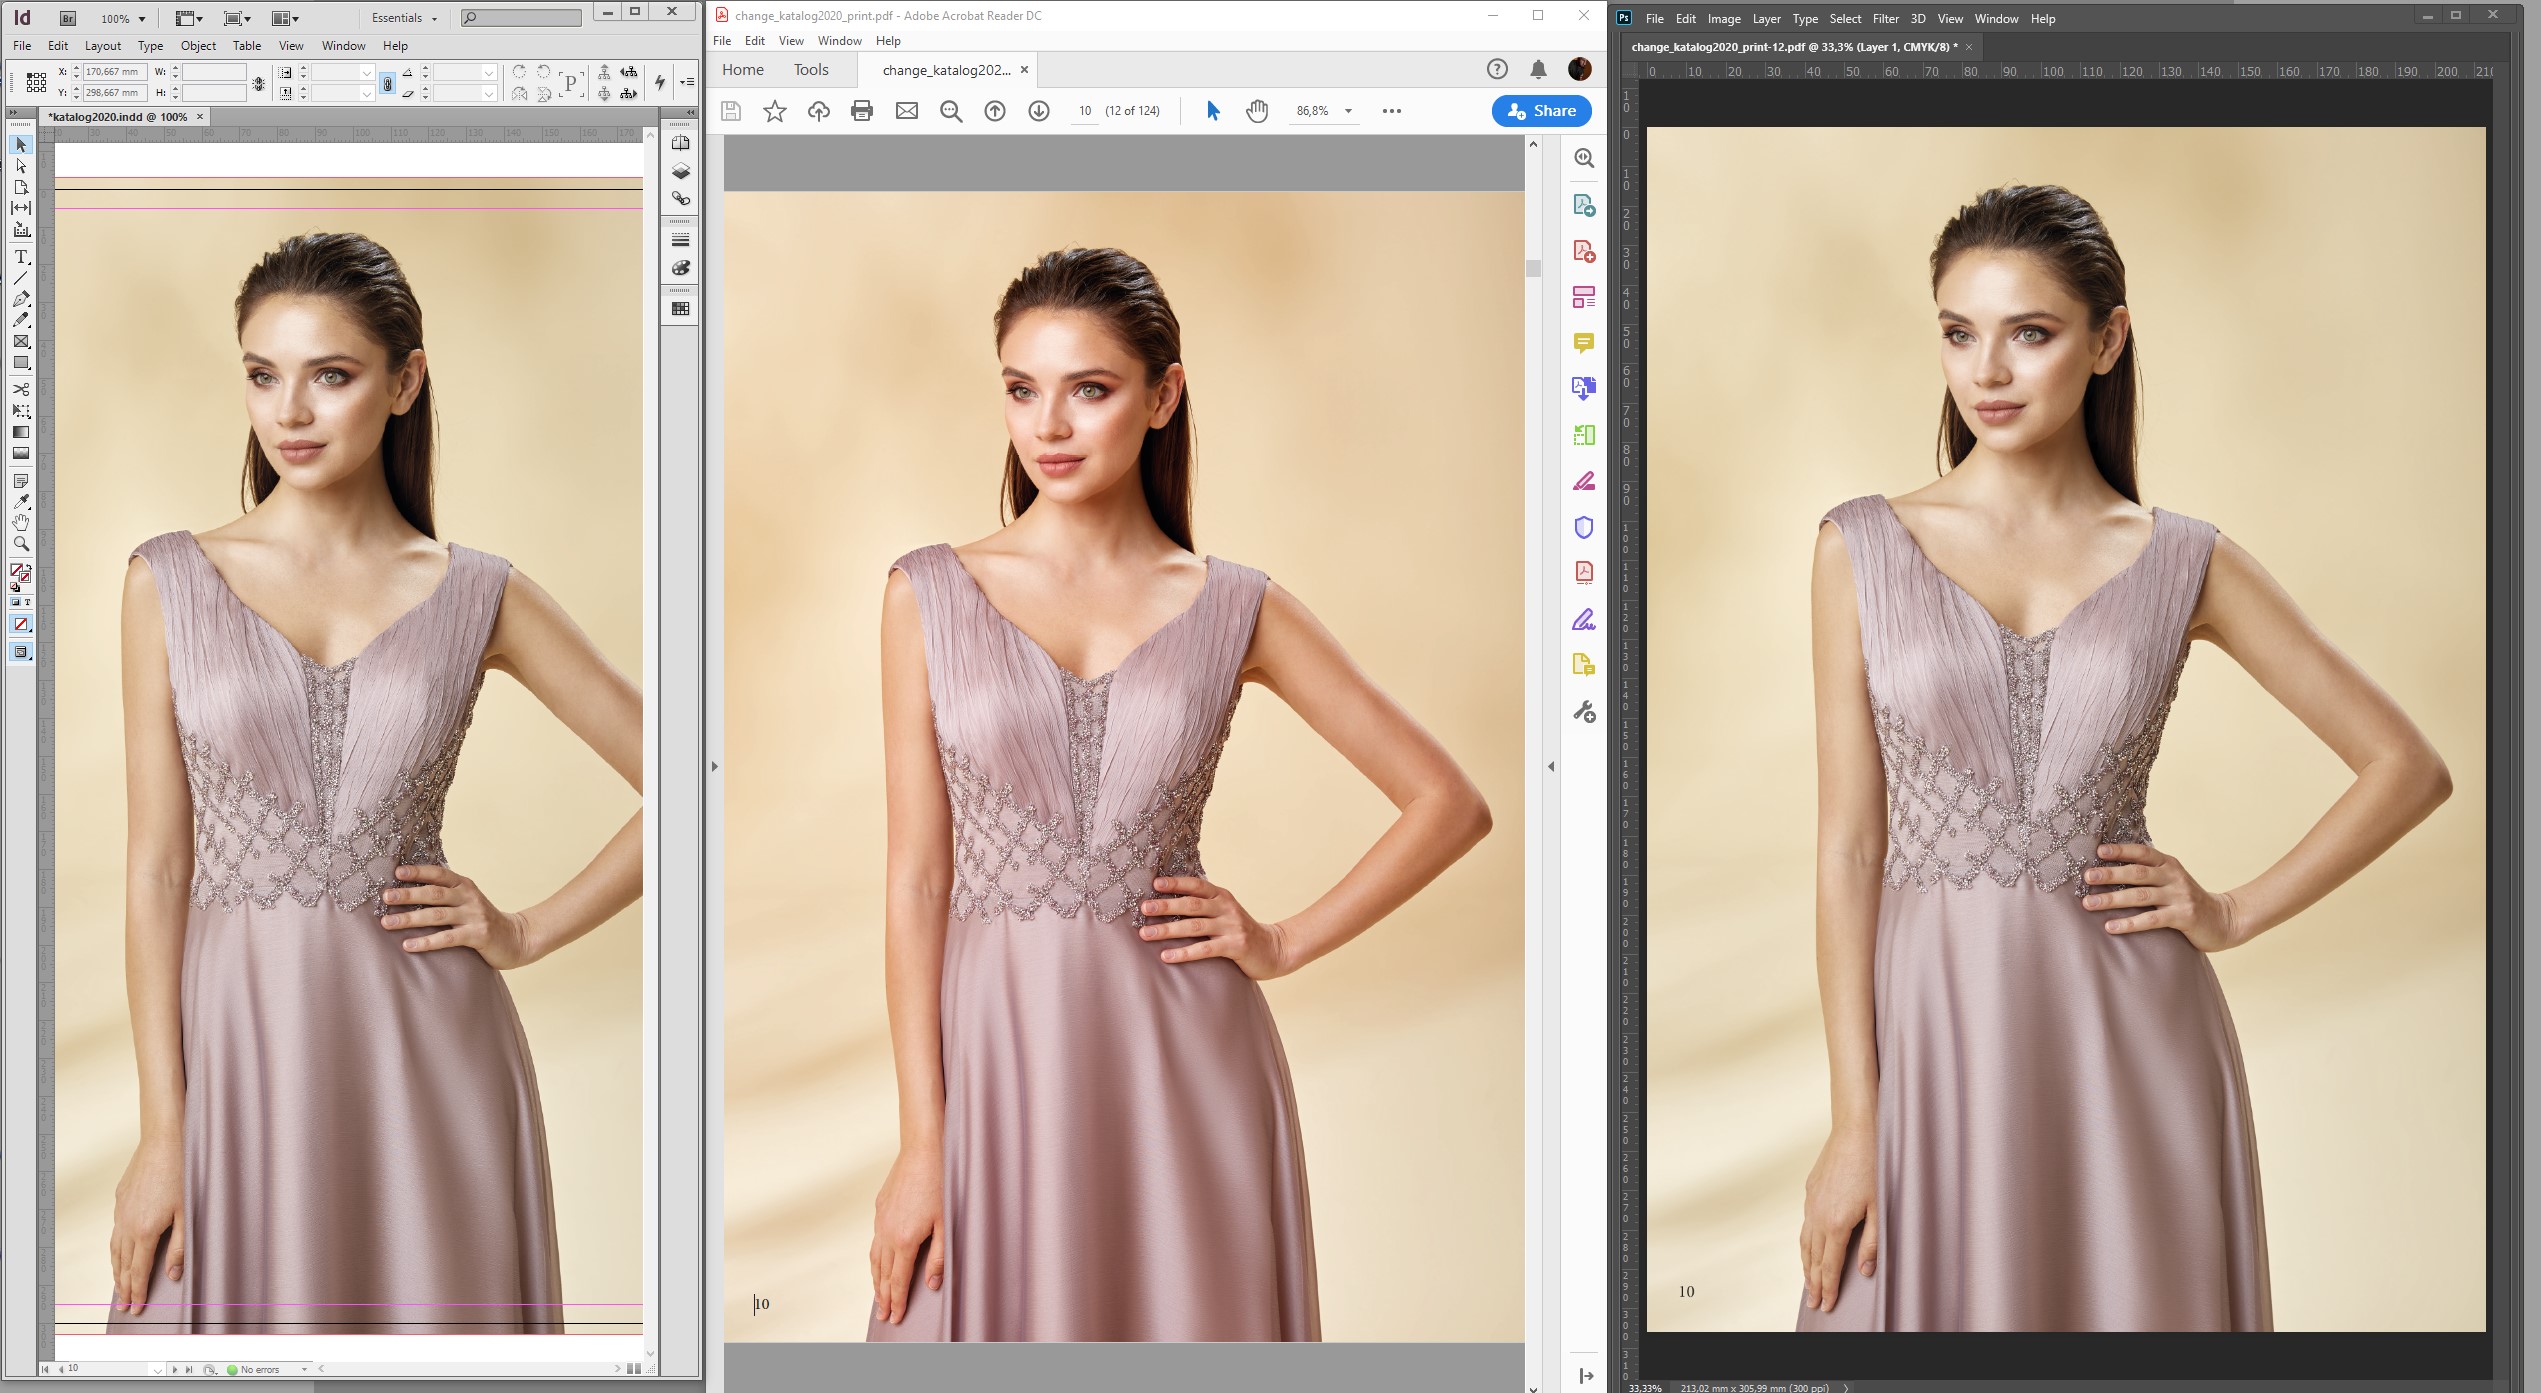
Task: Activate the Hand tool in Acrobat
Action: pos(1257,111)
